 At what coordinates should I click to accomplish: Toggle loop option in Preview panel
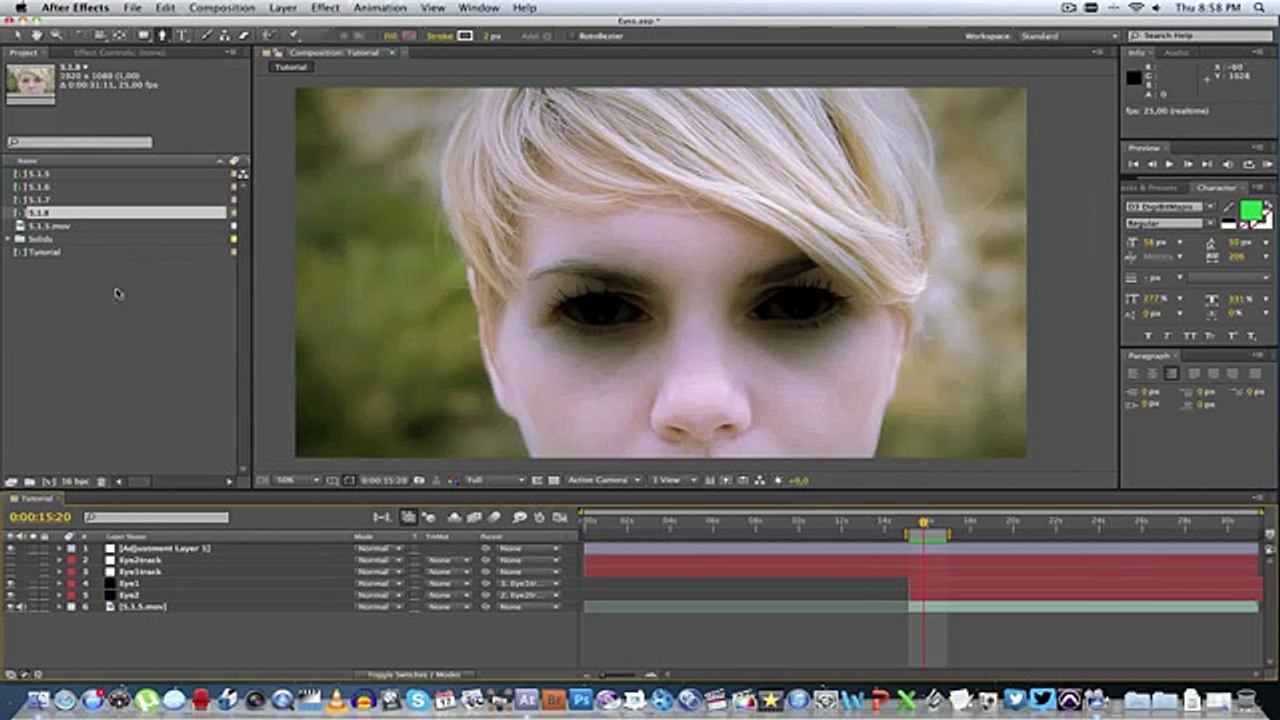[1248, 164]
